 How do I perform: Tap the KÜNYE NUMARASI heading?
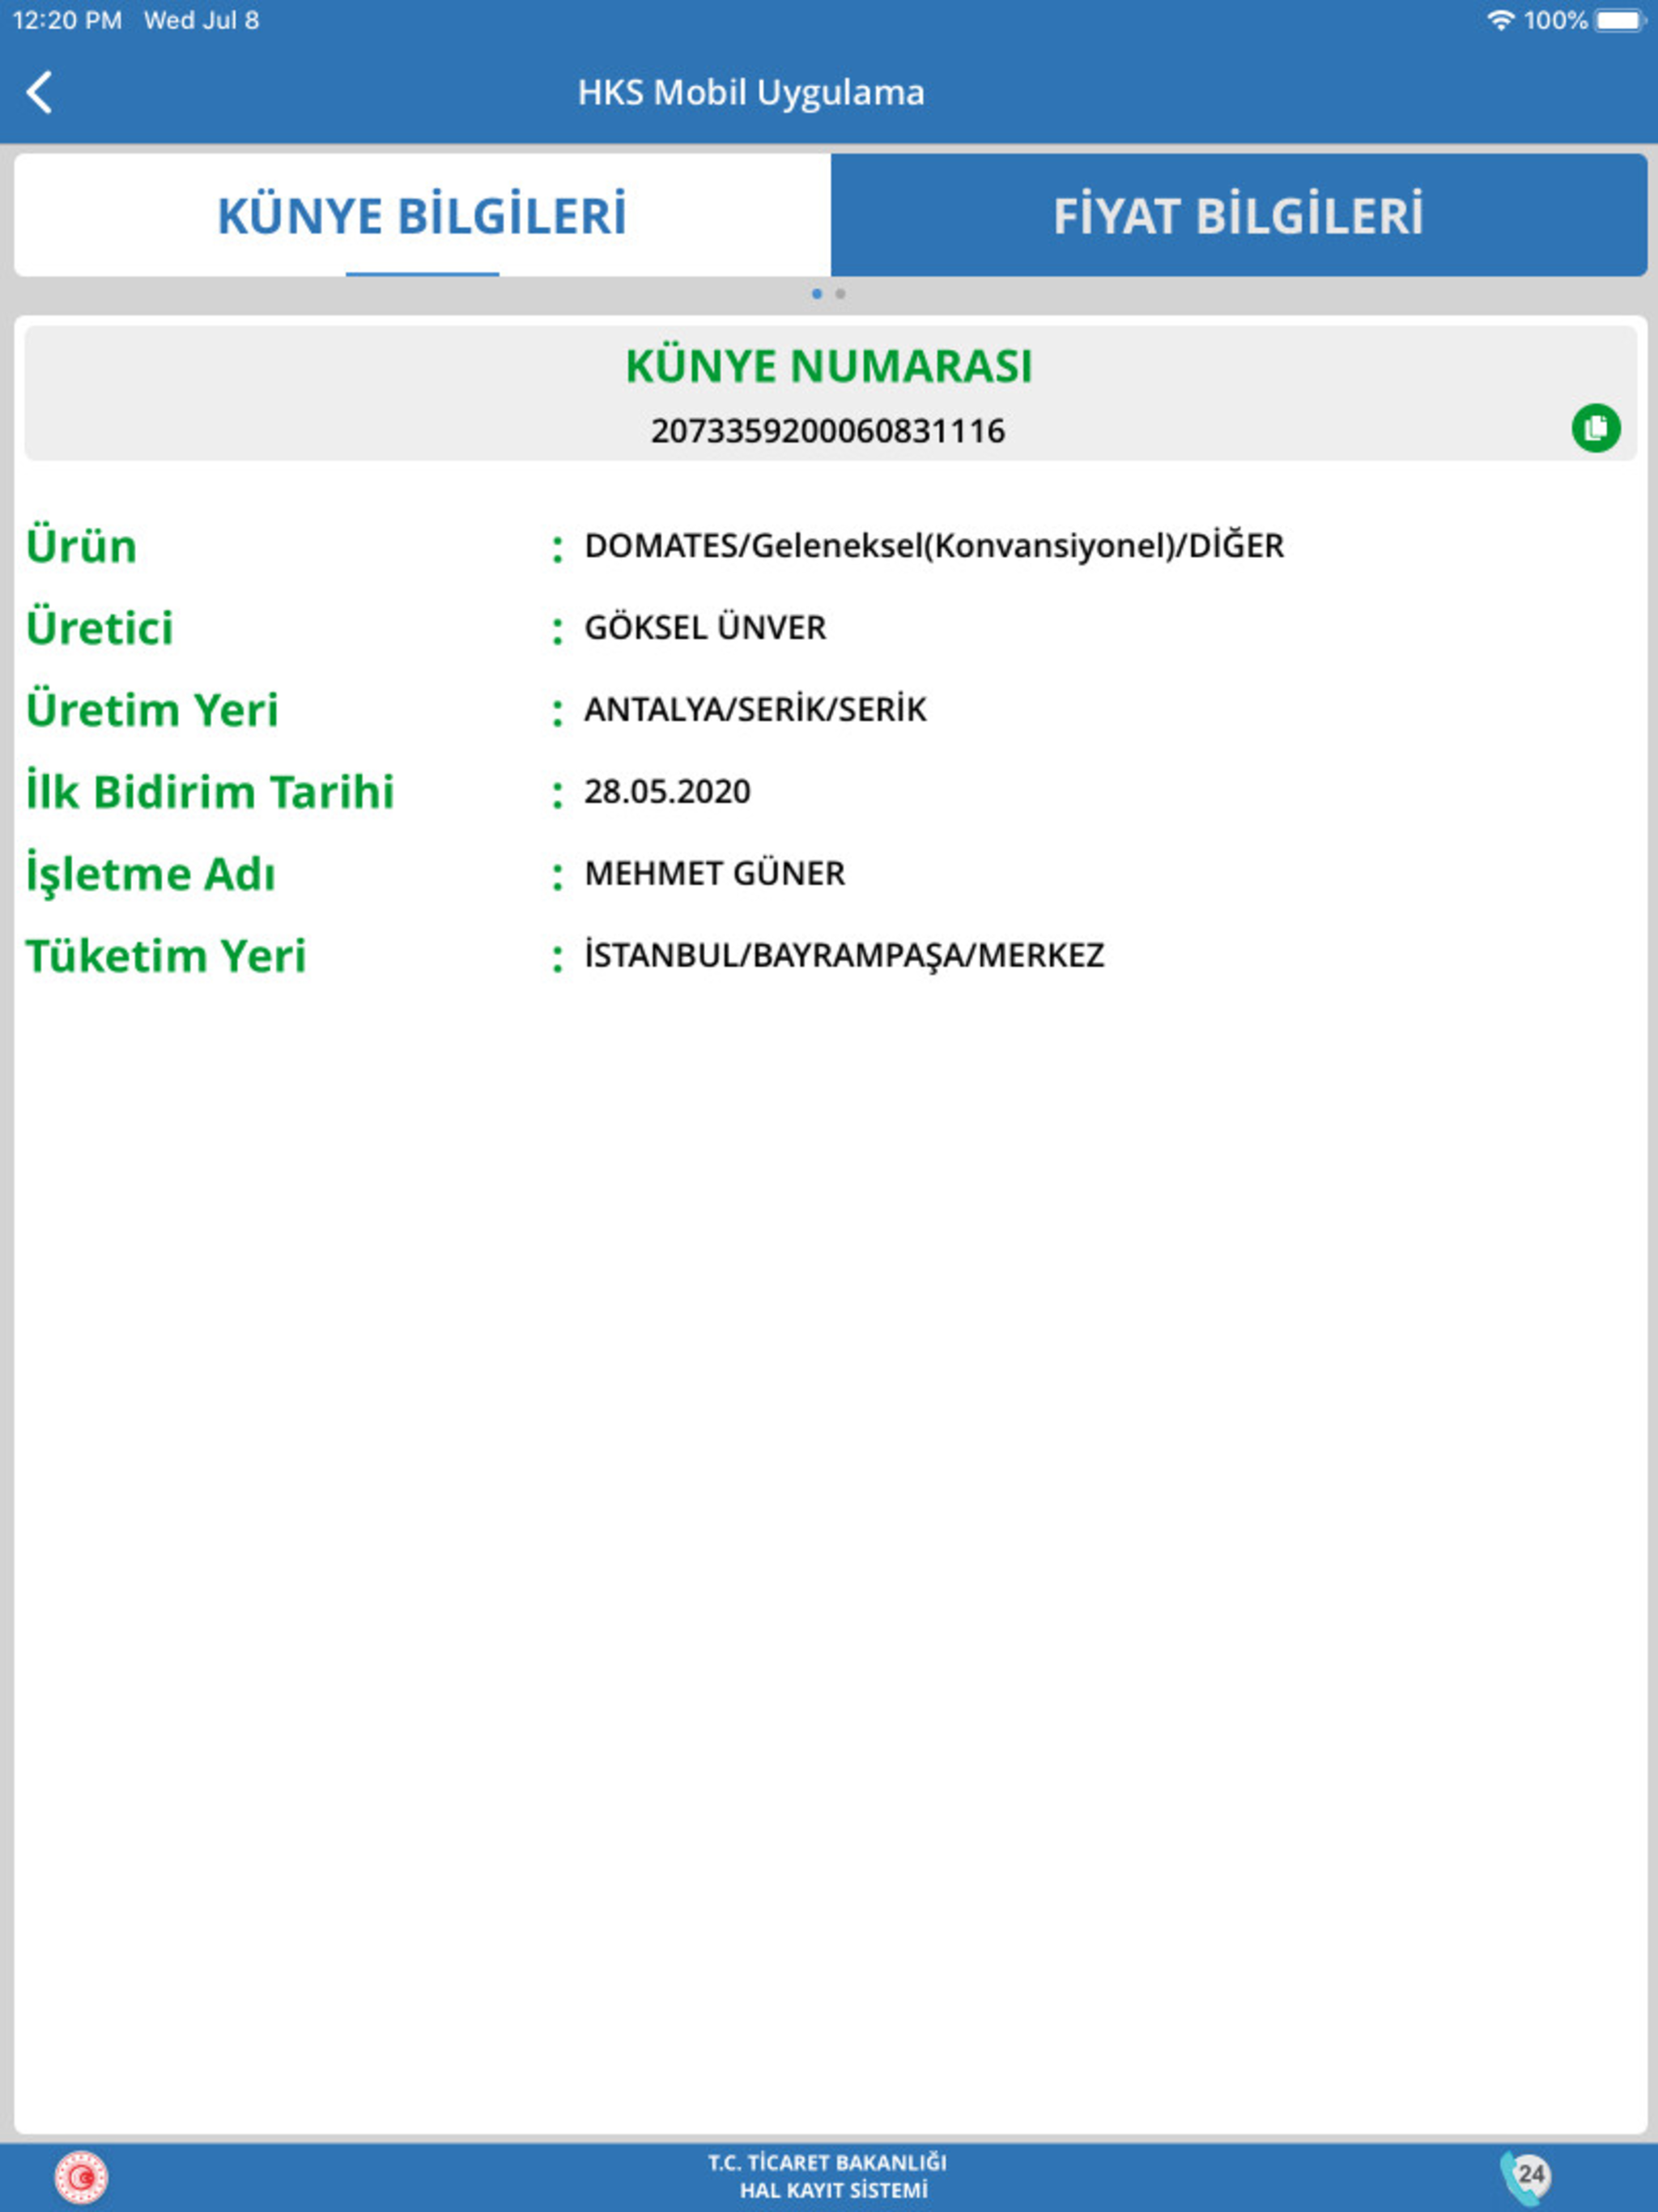(828, 366)
